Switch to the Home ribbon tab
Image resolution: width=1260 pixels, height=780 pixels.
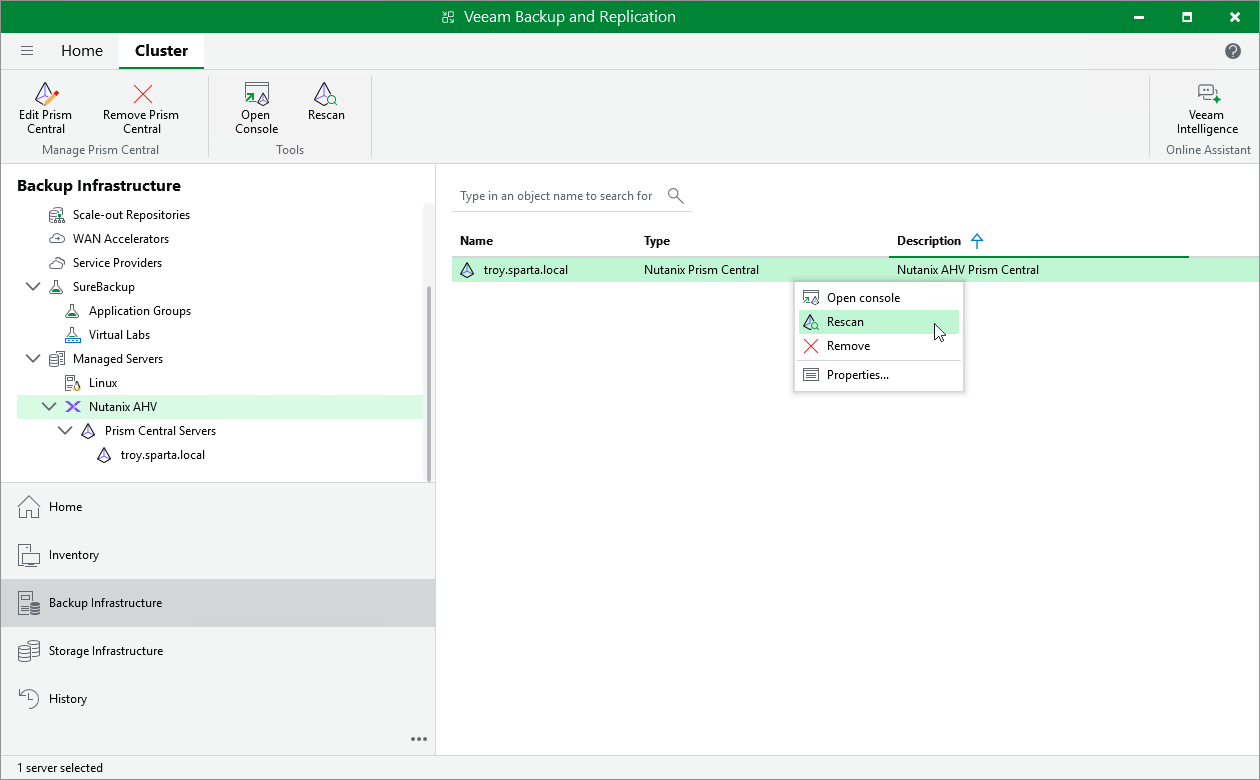coord(82,51)
